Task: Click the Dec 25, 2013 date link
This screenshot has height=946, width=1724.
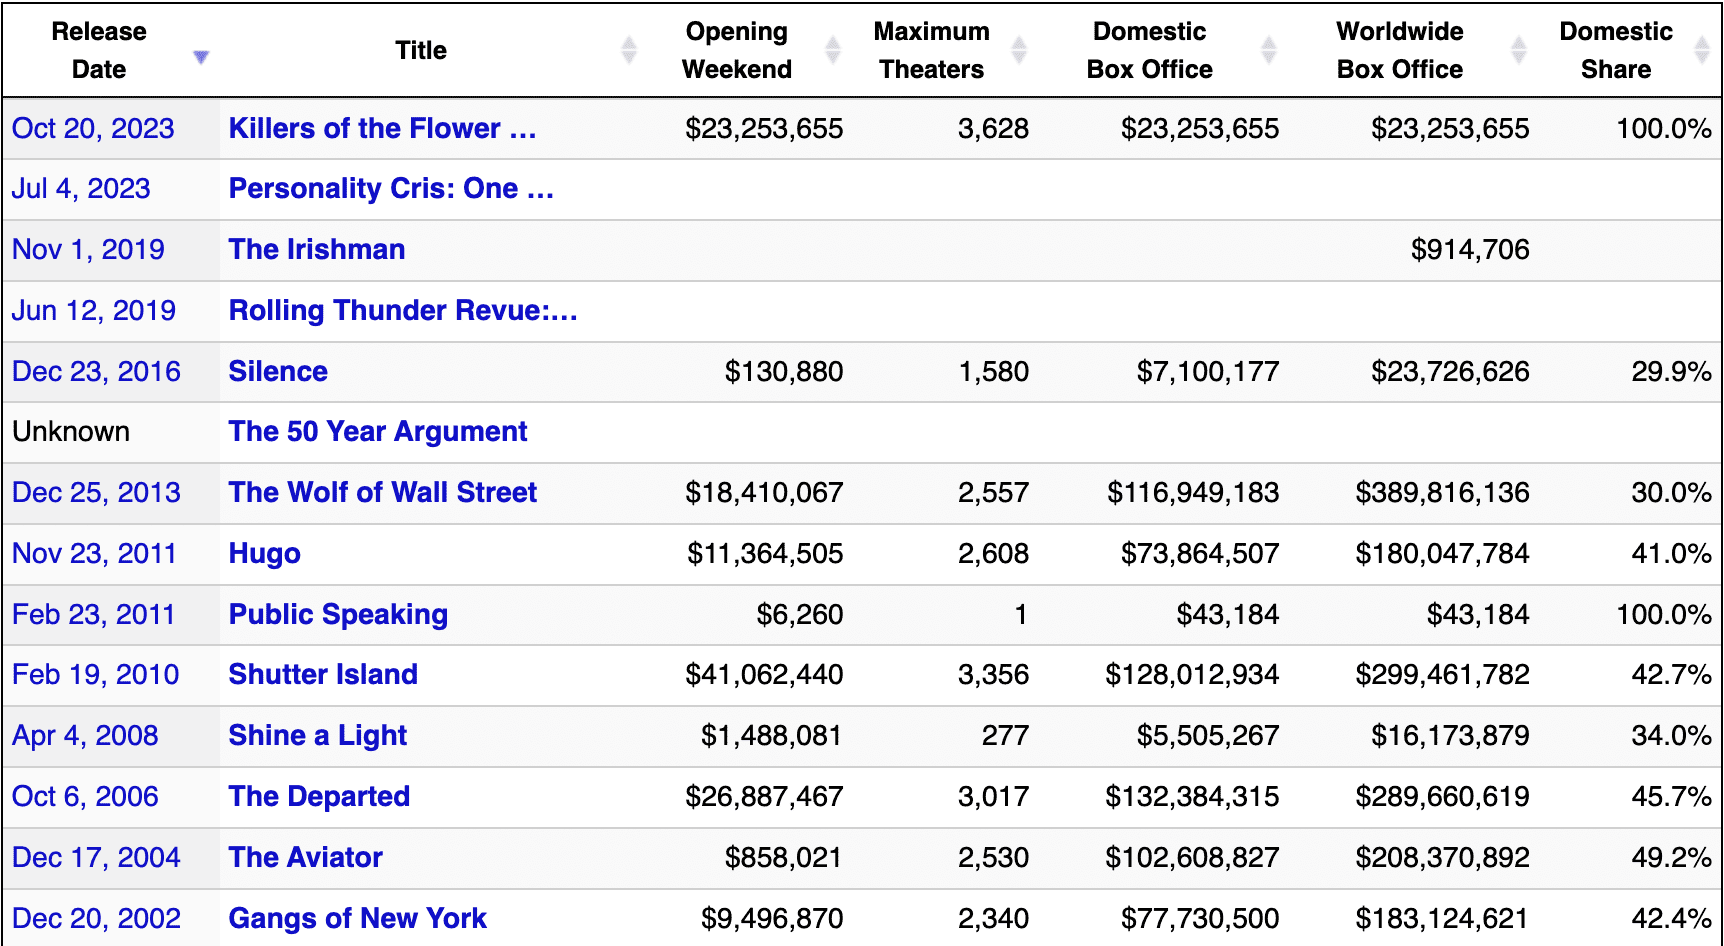Action: (96, 492)
